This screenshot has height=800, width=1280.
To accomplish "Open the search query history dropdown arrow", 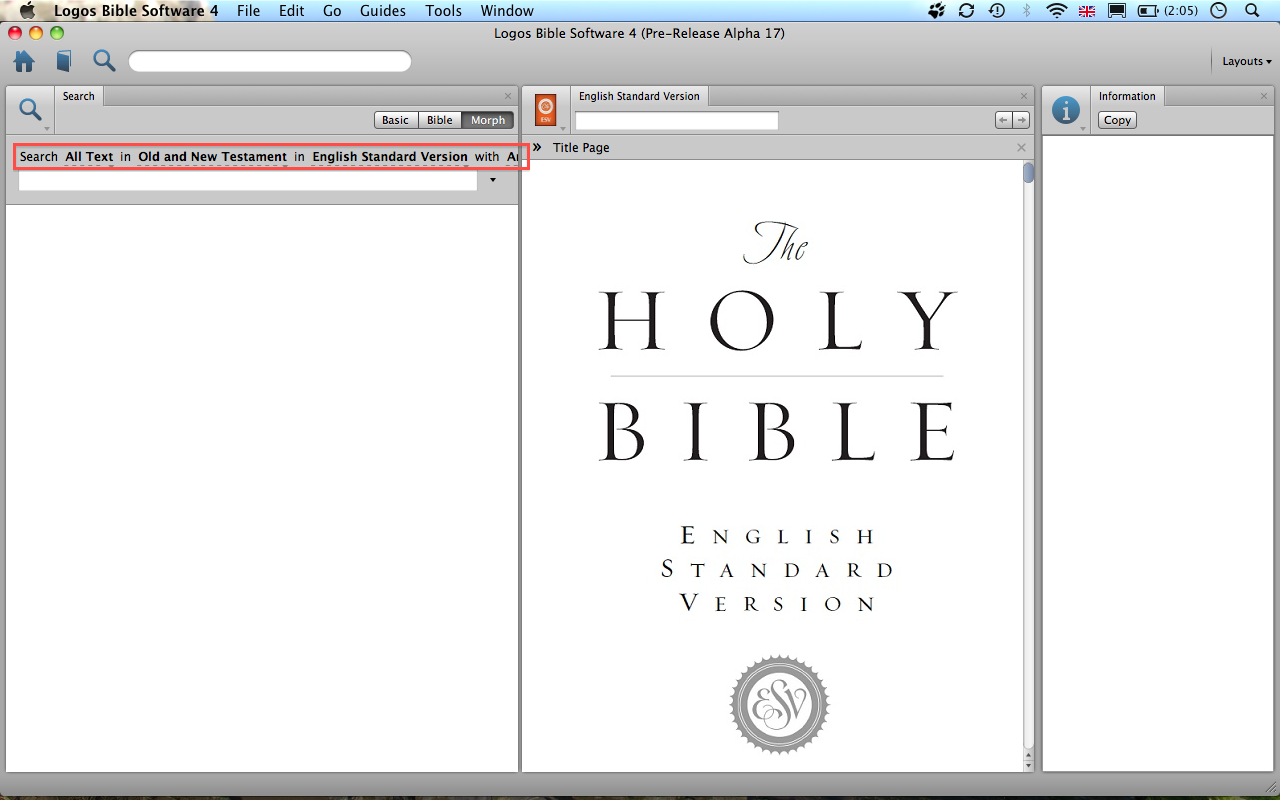I will pos(493,180).
